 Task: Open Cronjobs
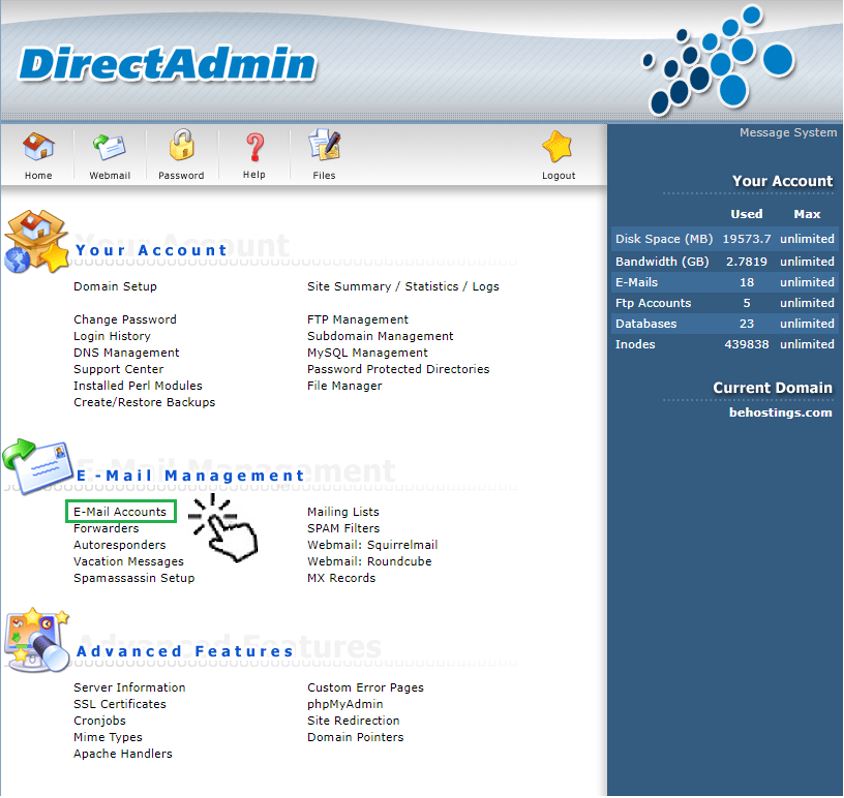[x=100, y=721]
